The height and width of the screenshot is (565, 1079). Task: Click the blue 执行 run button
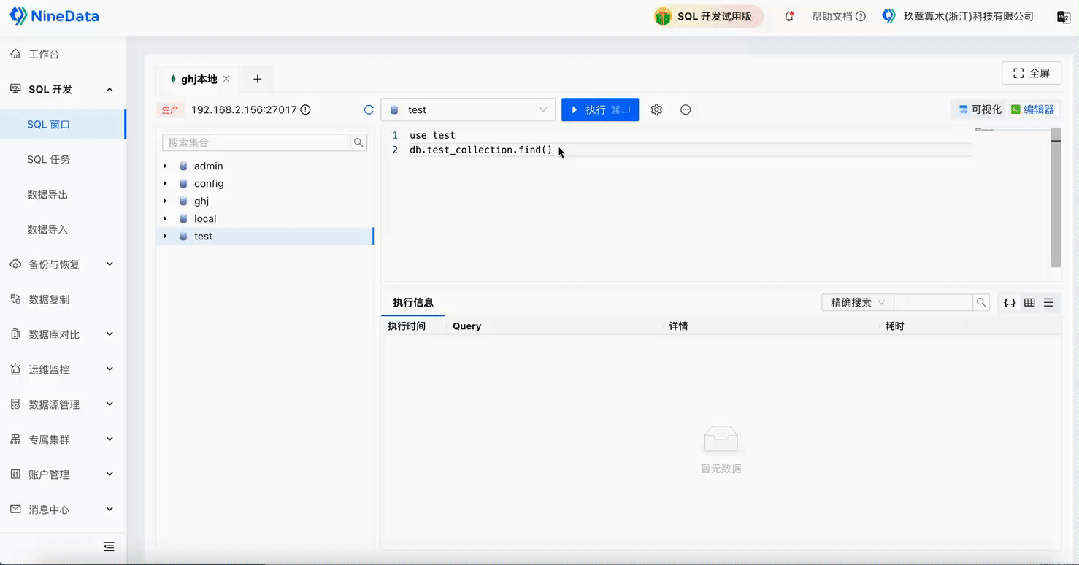click(x=599, y=110)
